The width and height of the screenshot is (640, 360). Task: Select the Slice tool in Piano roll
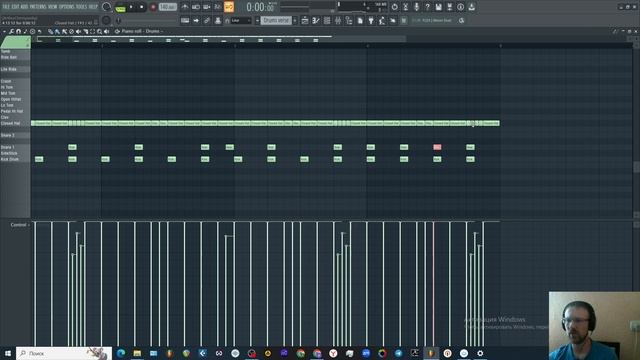click(x=86, y=31)
